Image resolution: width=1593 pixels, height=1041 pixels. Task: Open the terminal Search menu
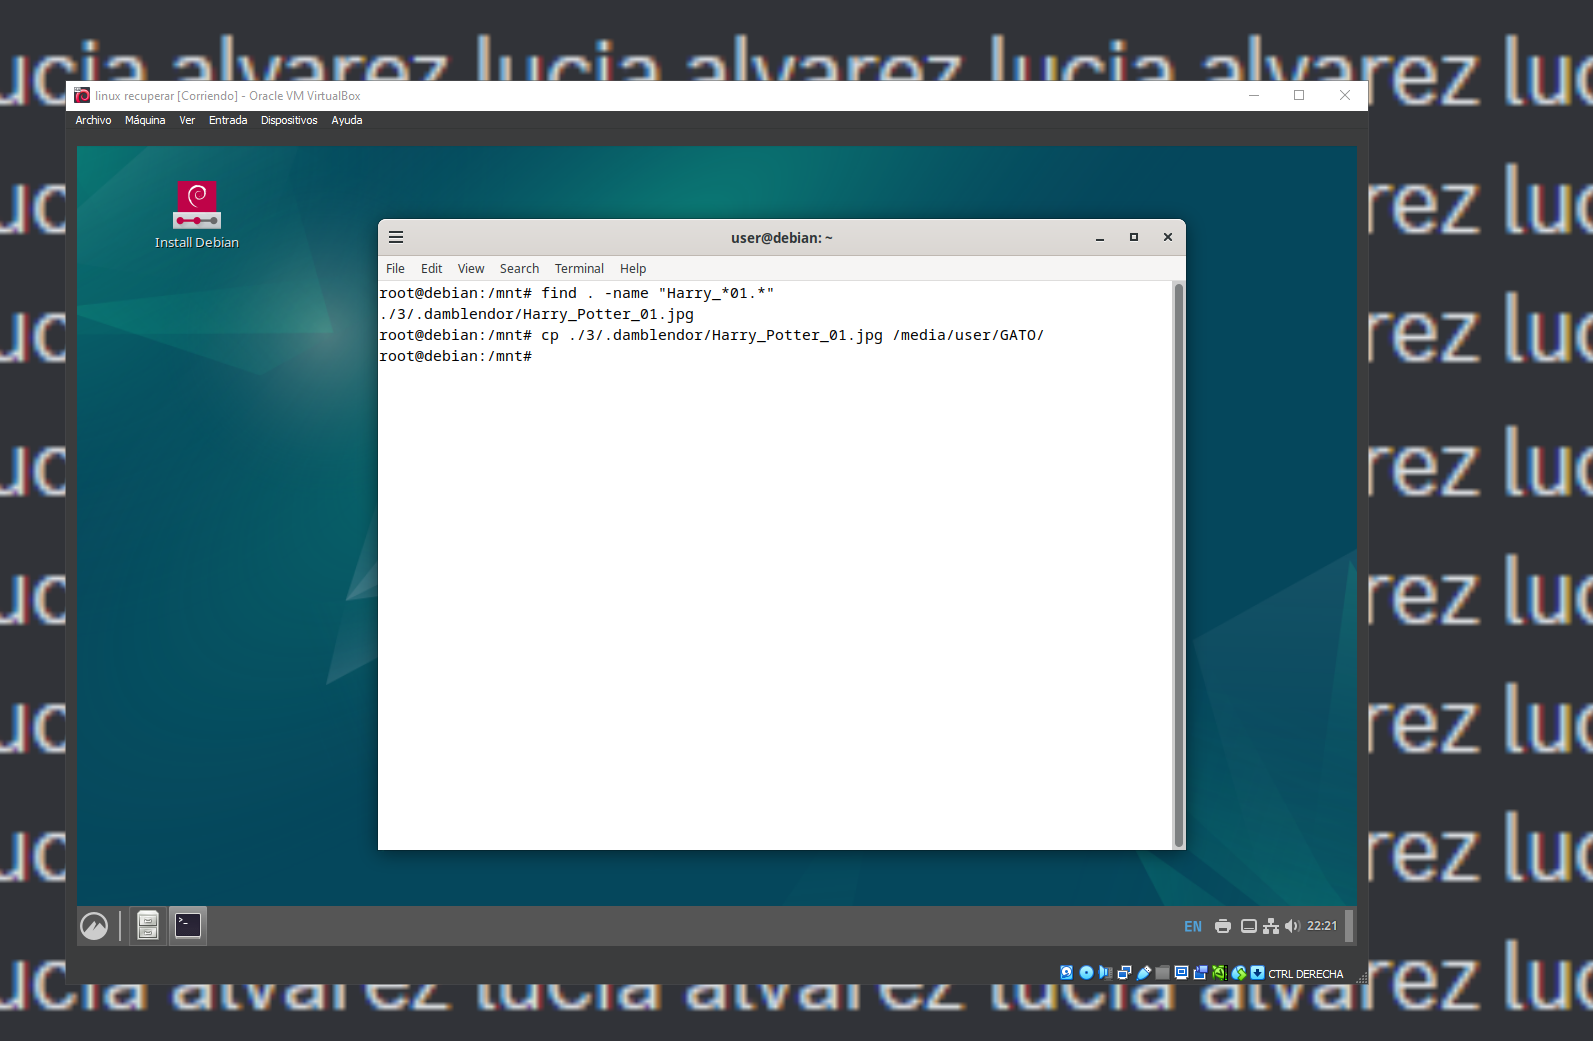[x=519, y=268]
